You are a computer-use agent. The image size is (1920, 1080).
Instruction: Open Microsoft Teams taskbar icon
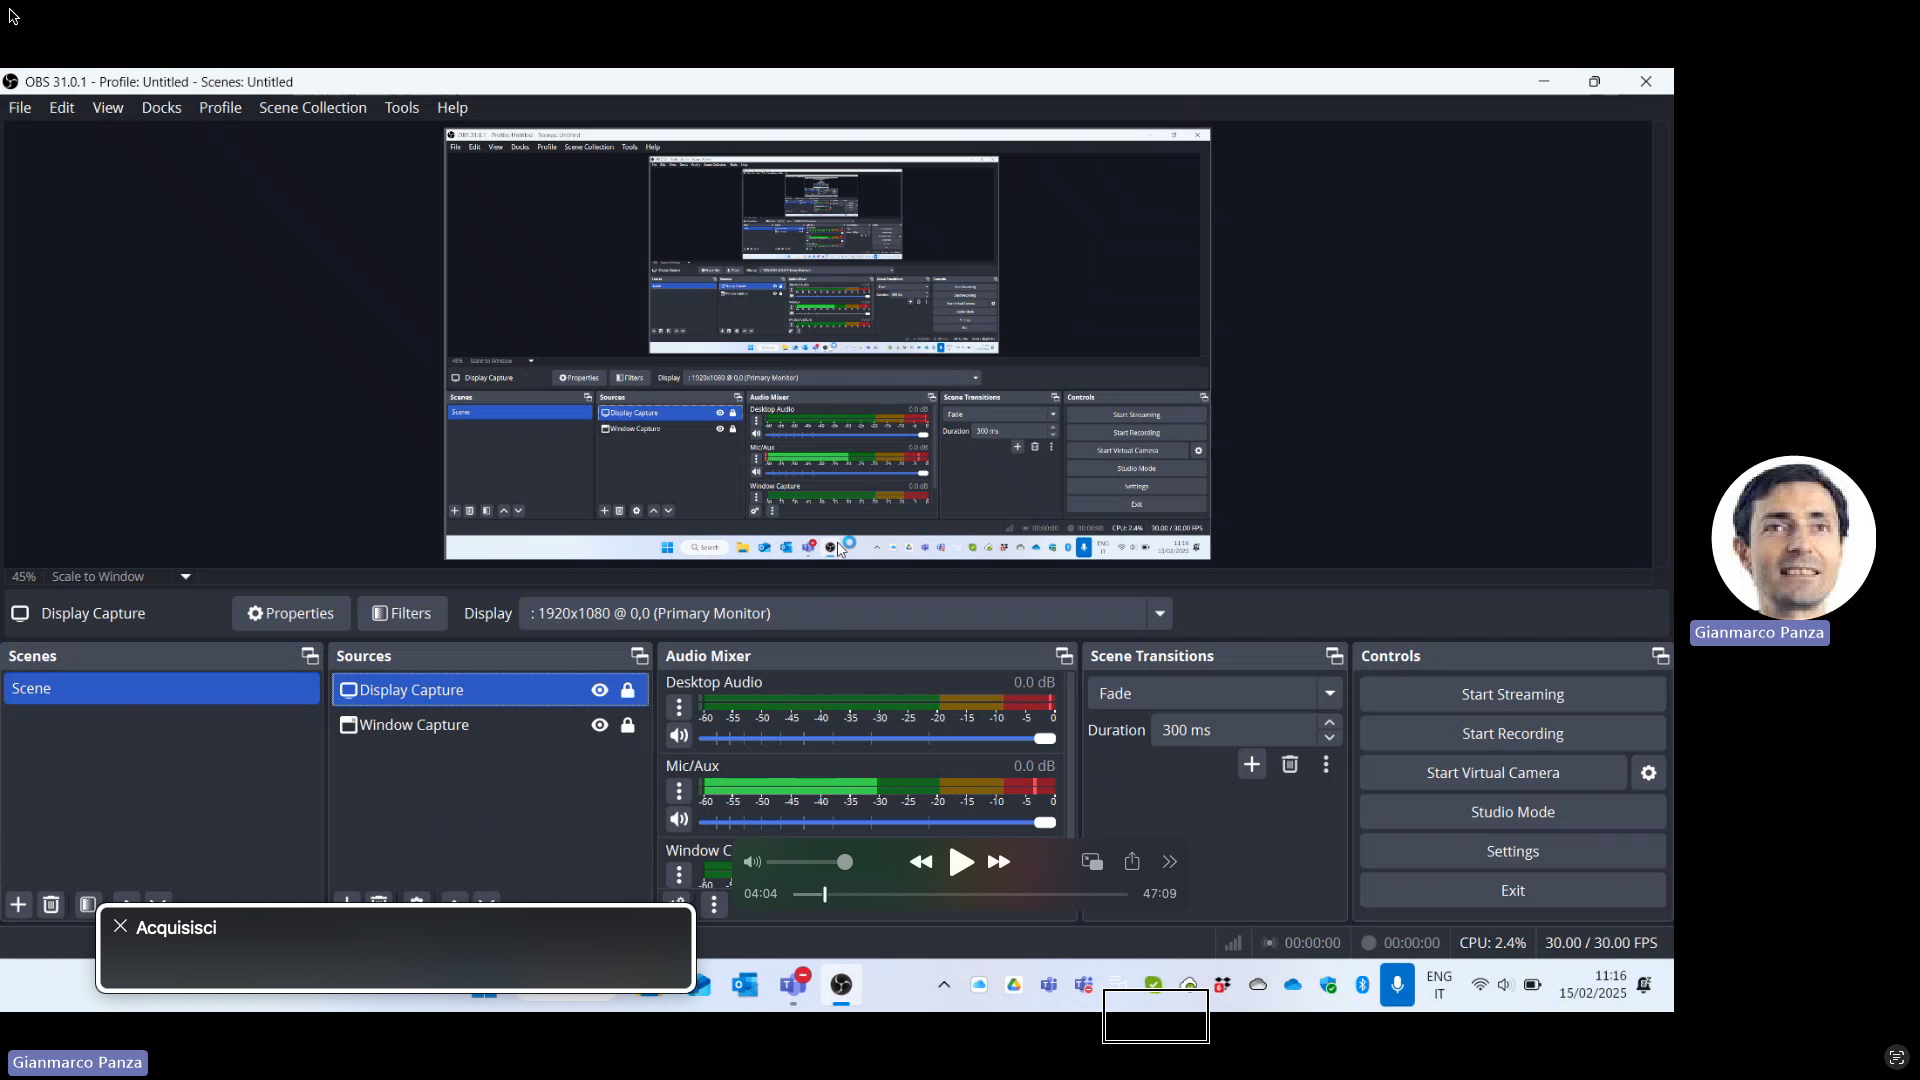(x=794, y=985)
